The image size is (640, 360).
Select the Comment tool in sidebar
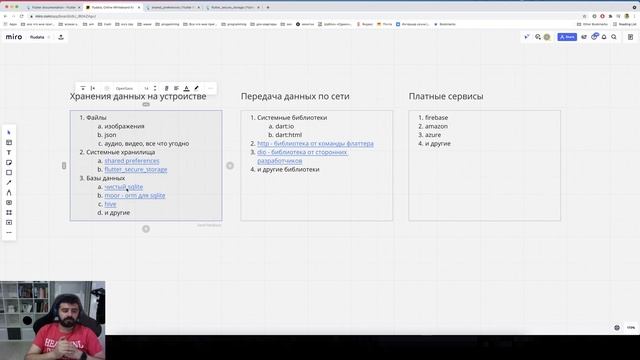point(9,202)
